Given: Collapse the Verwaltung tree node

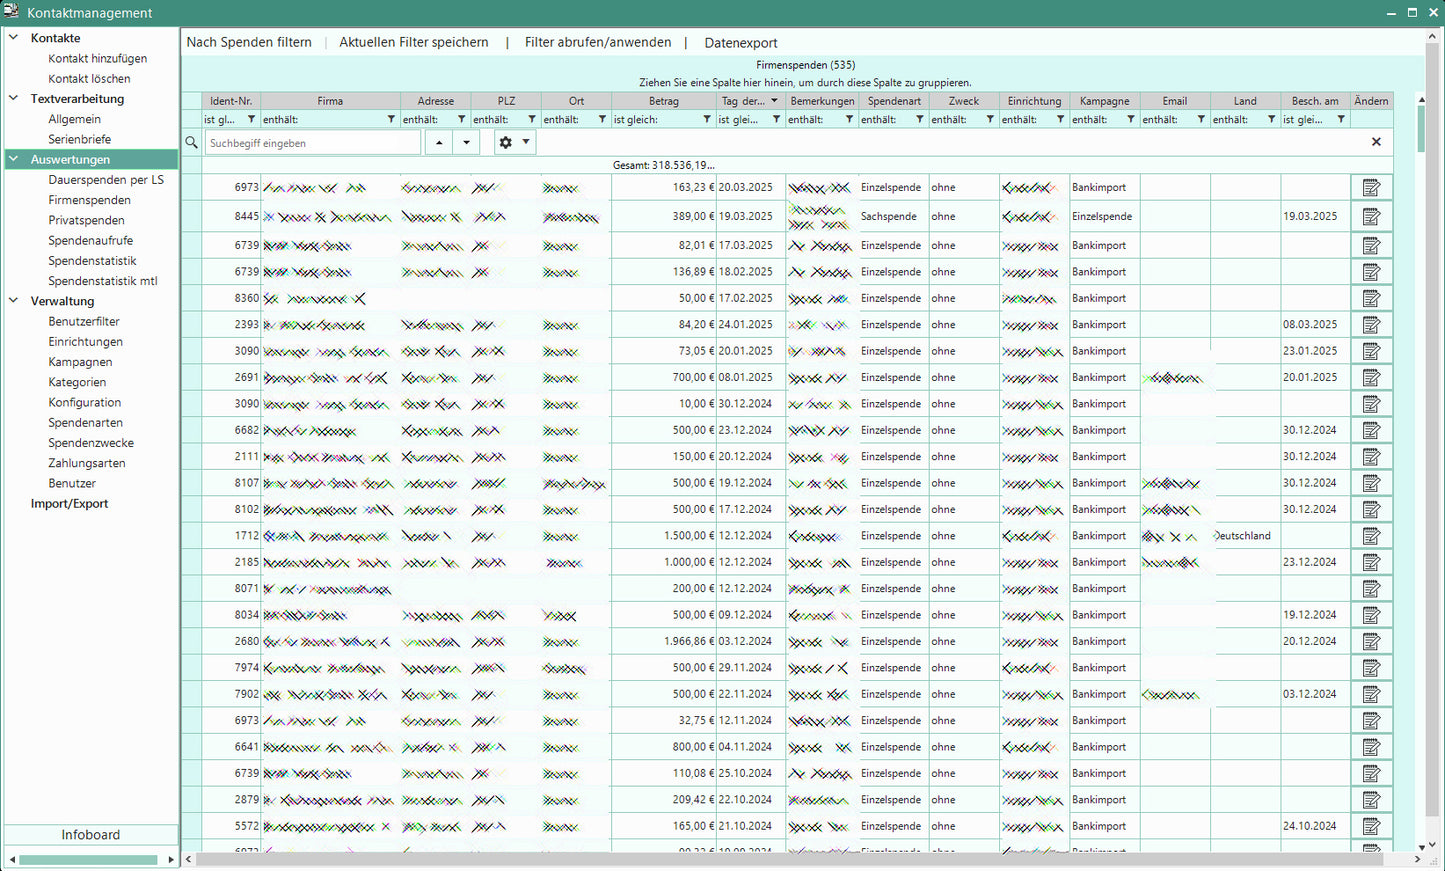Looking at the screenshot, I should pos(14,301).
